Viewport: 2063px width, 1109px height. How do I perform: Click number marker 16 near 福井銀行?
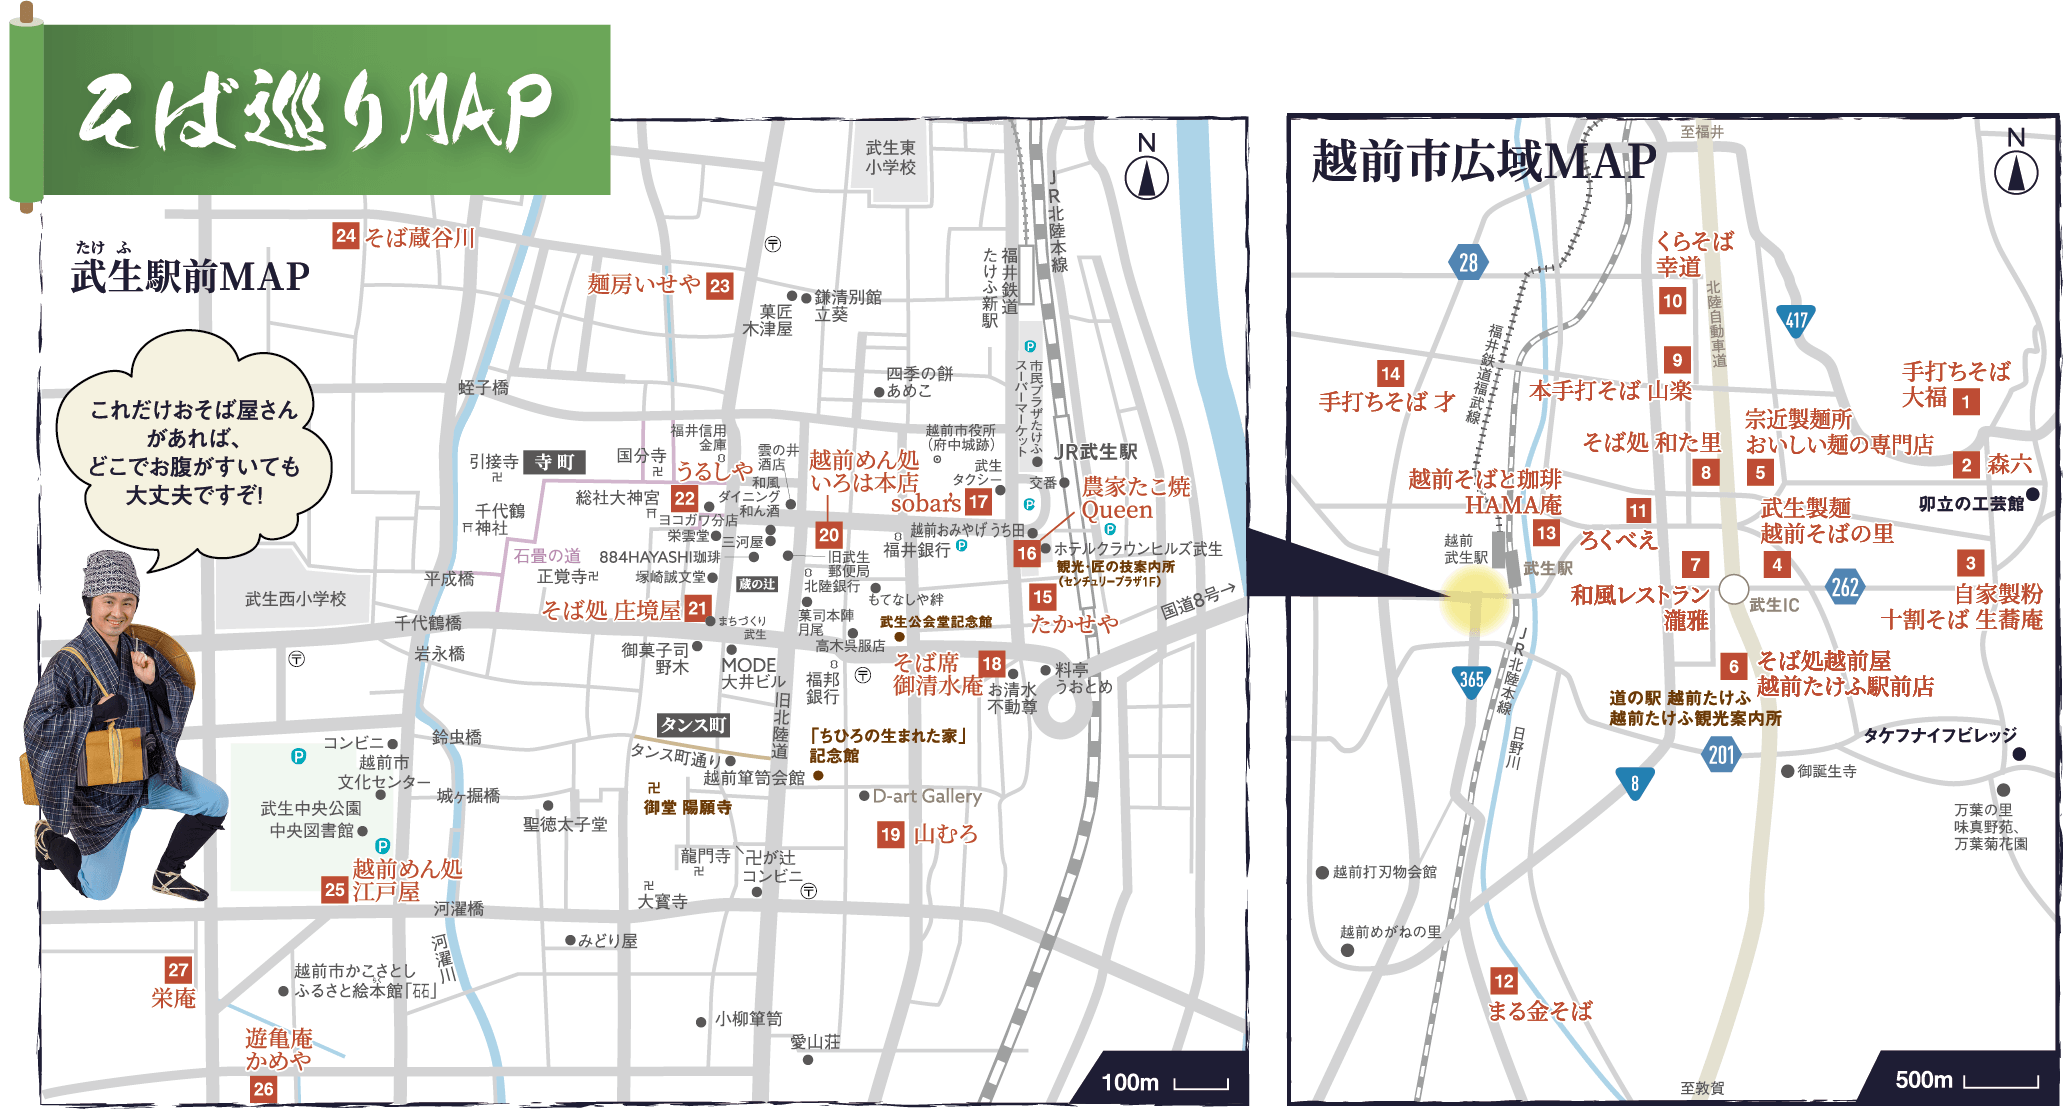coord(1027,553)
